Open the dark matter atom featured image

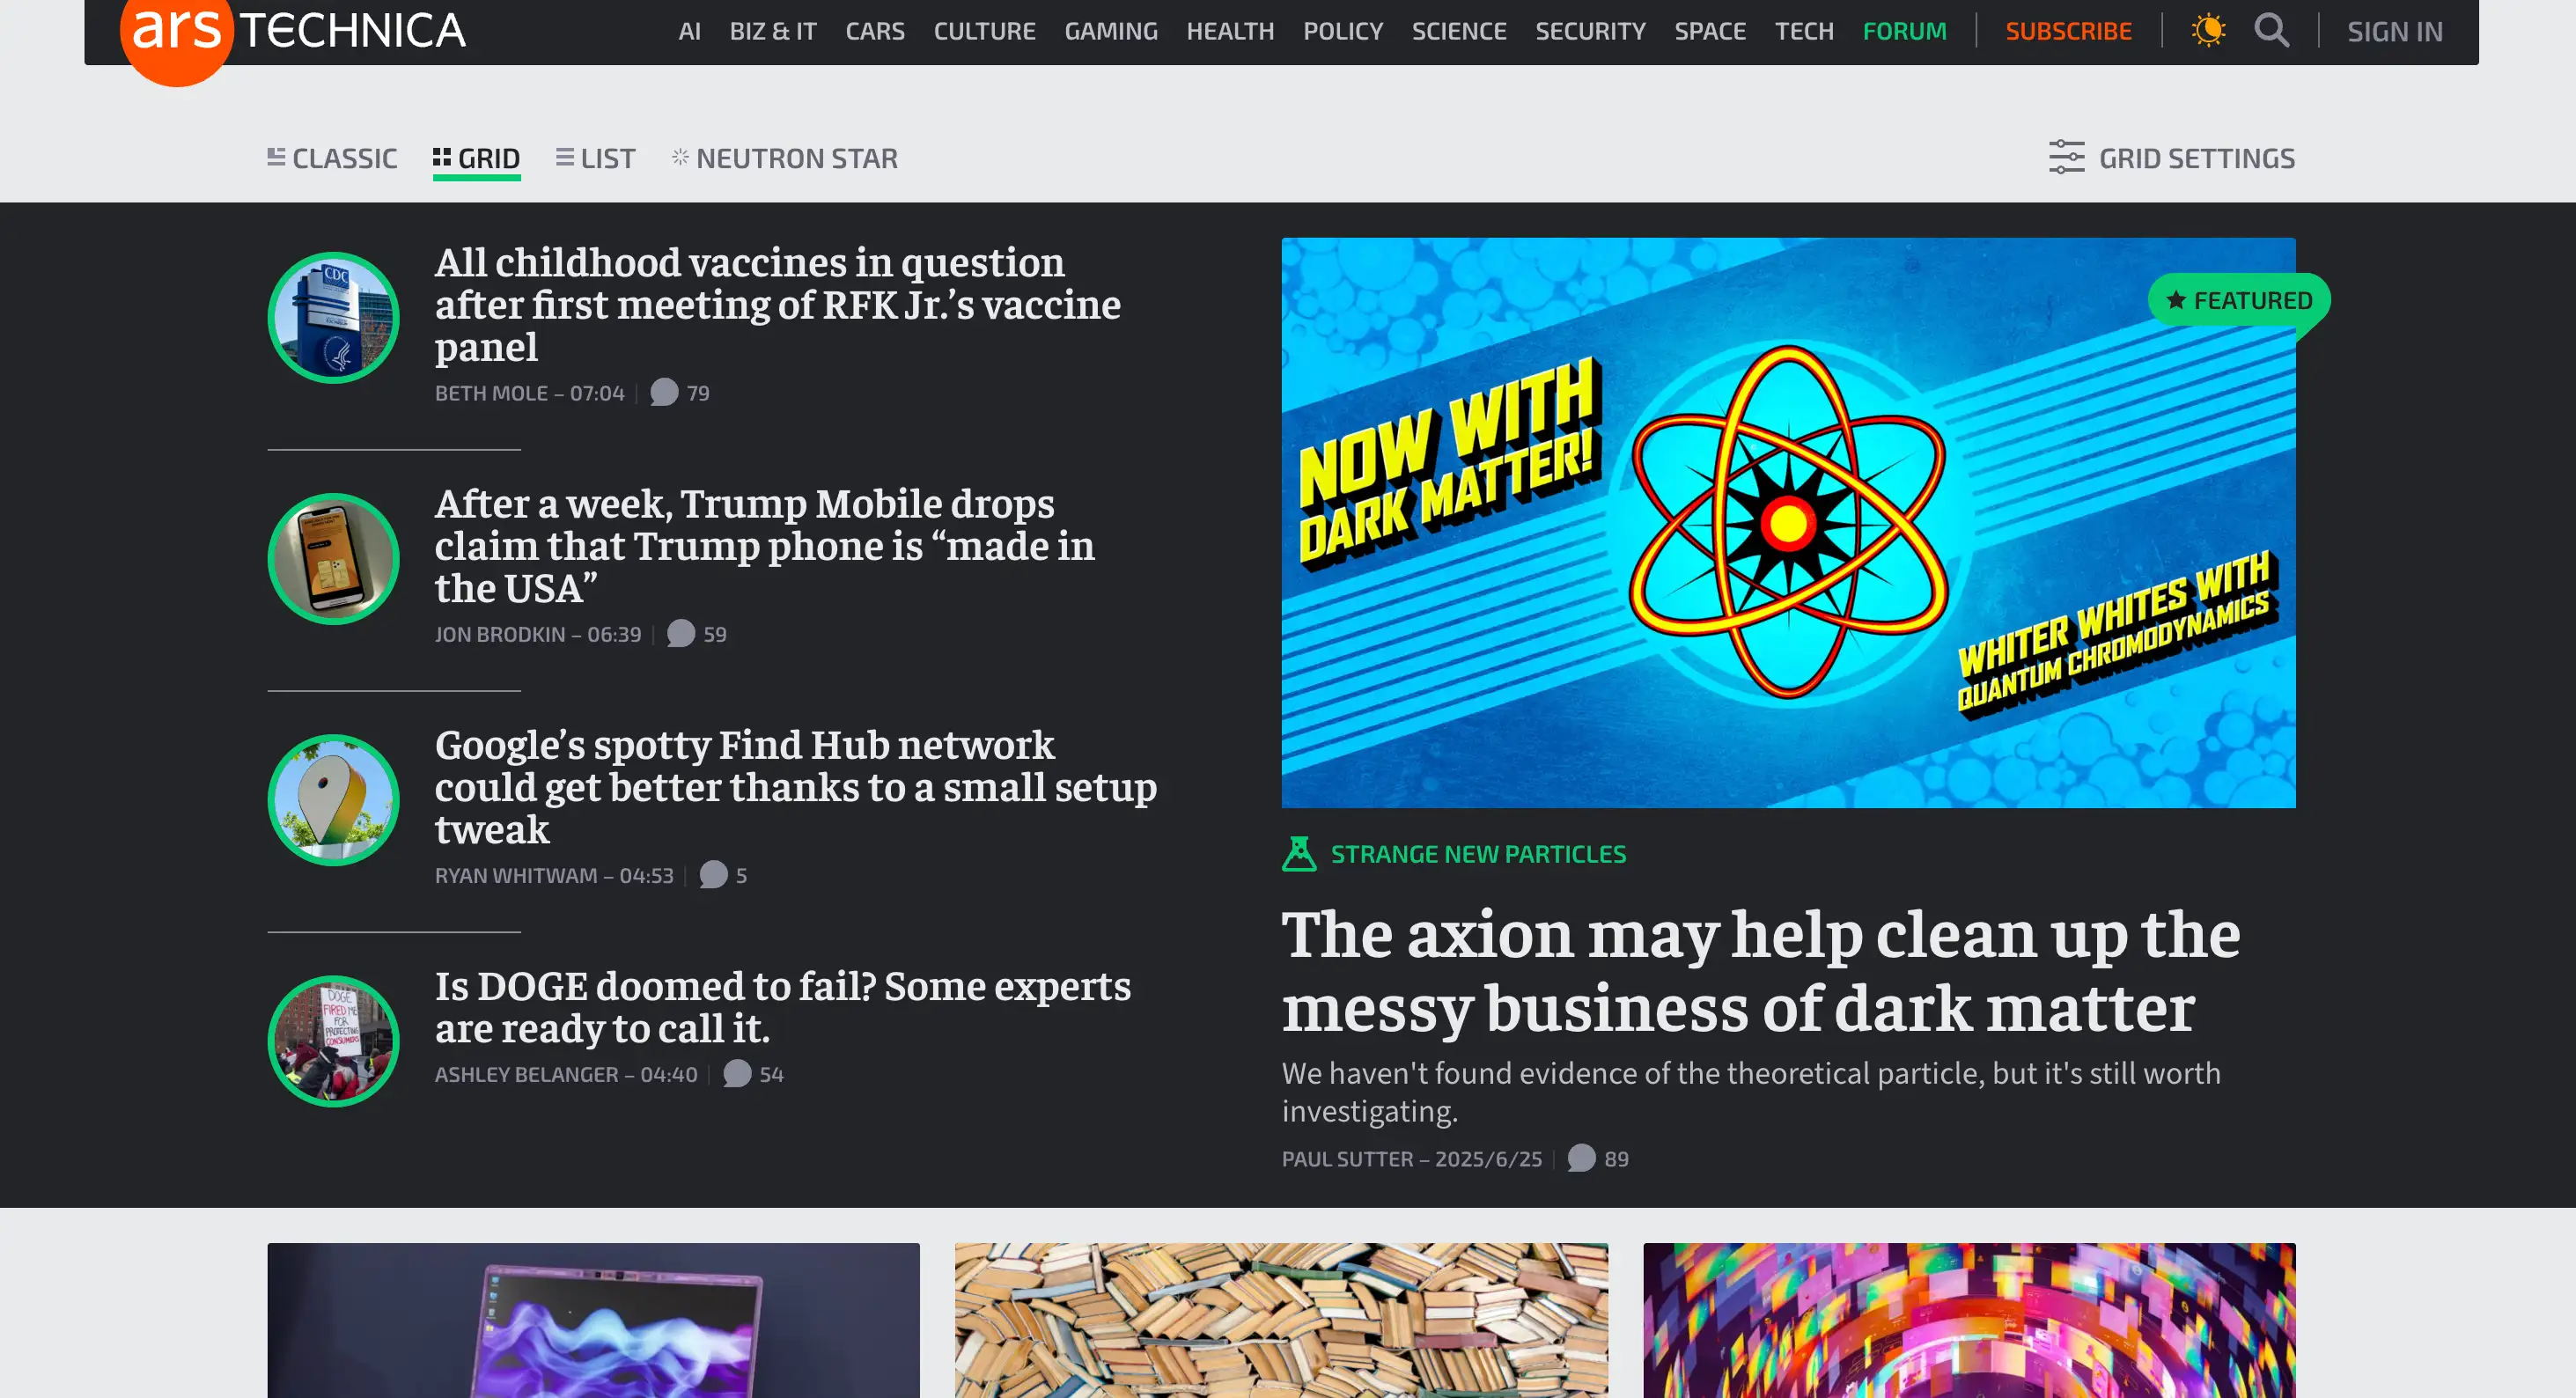pyautogui.click(x=1788, y=523)
